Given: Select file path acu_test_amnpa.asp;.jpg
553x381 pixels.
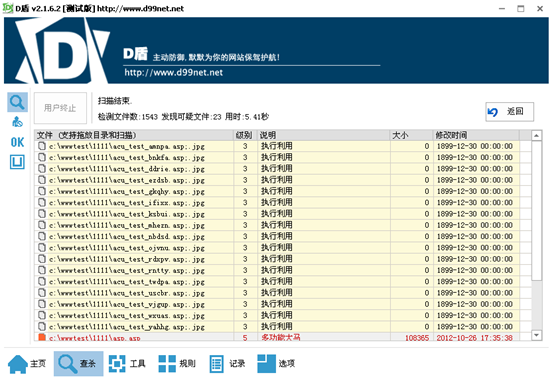Looking at the screenshot, I should tap(127, 146).
